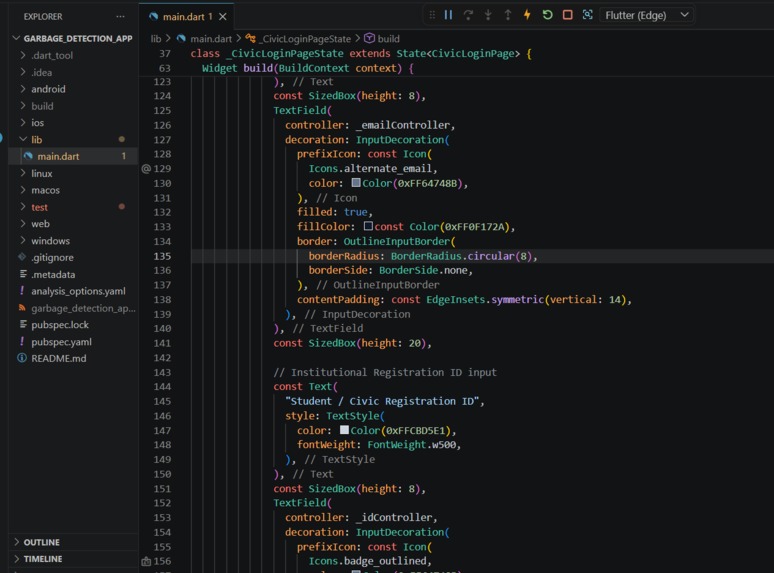Viewport: 774px width, 573px height.
Task: Expand the TIMELINE panel
Action: 73,559
